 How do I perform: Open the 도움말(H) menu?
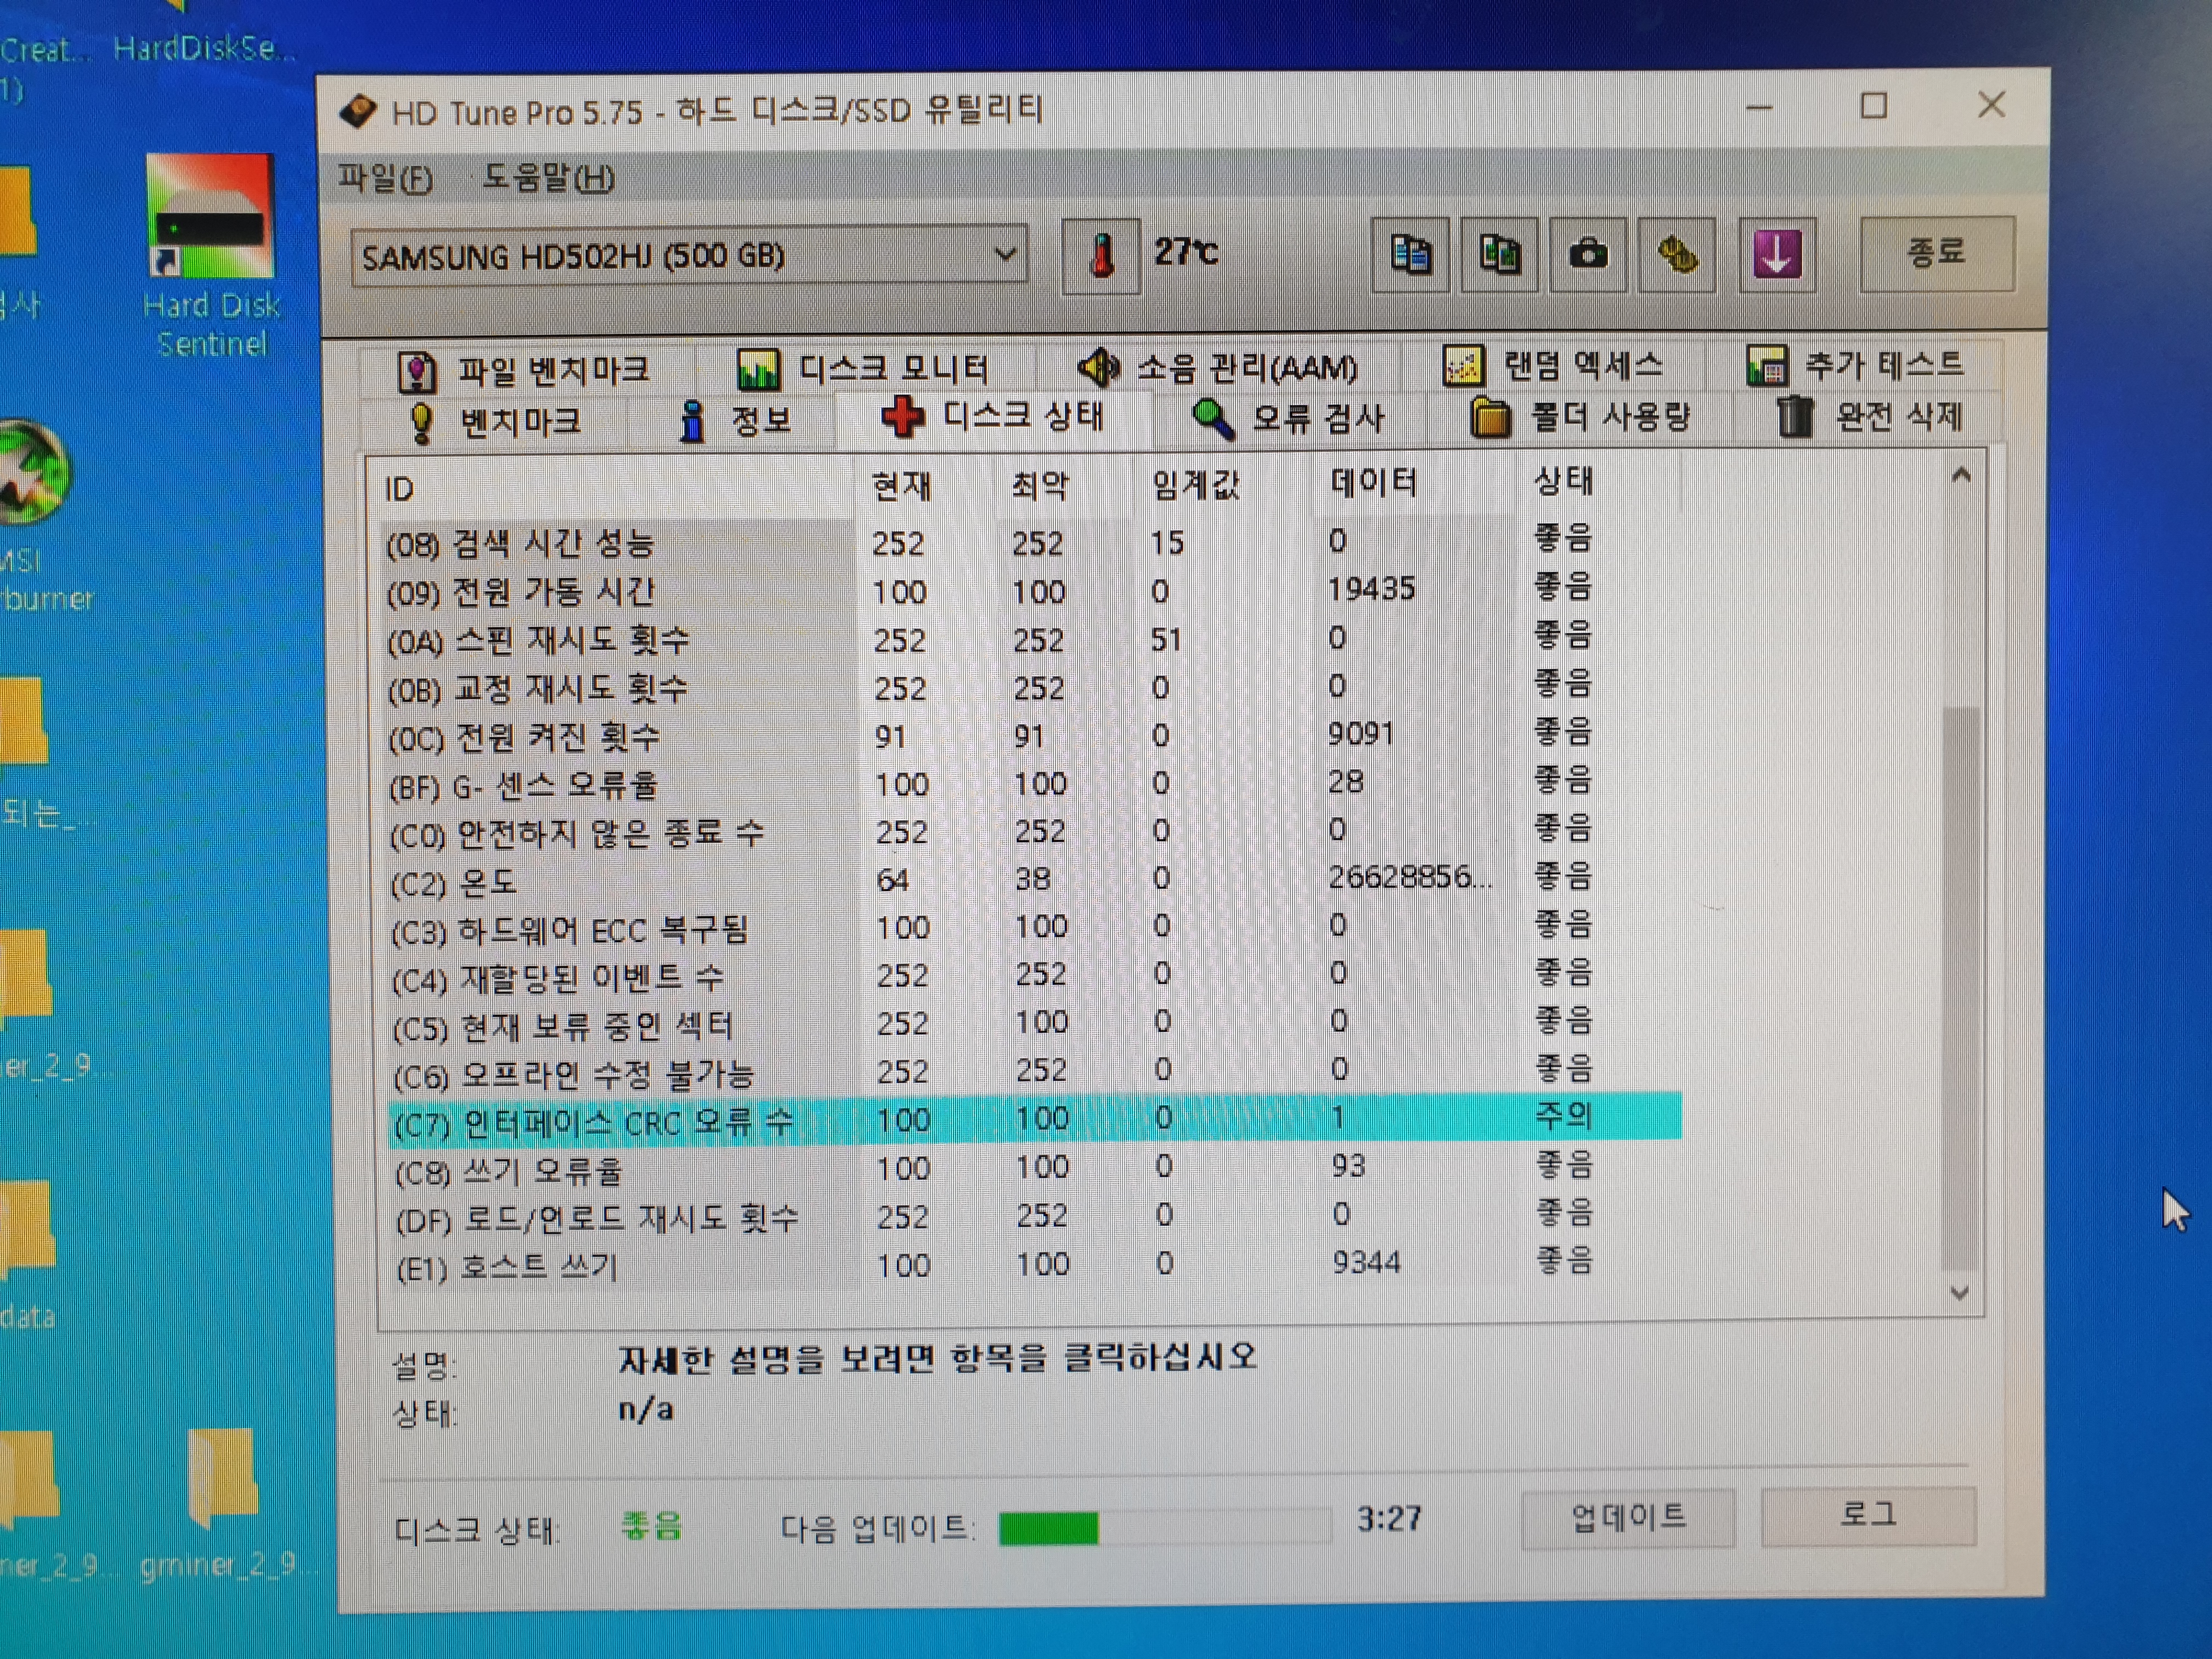pos(548,178)
